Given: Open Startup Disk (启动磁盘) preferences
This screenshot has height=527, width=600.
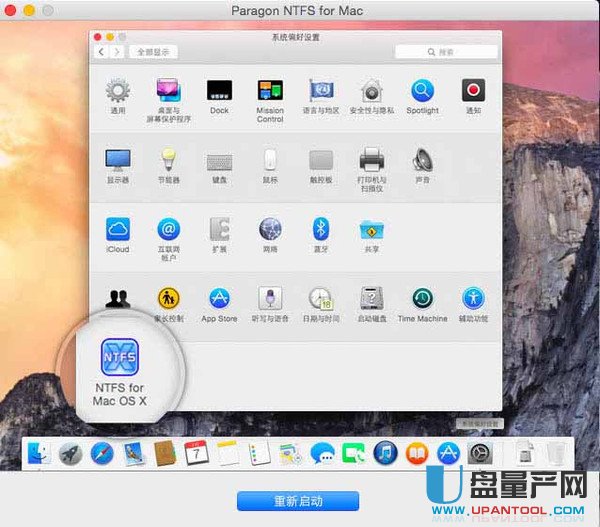Looking at the screenshot, I should pos(372,298).
